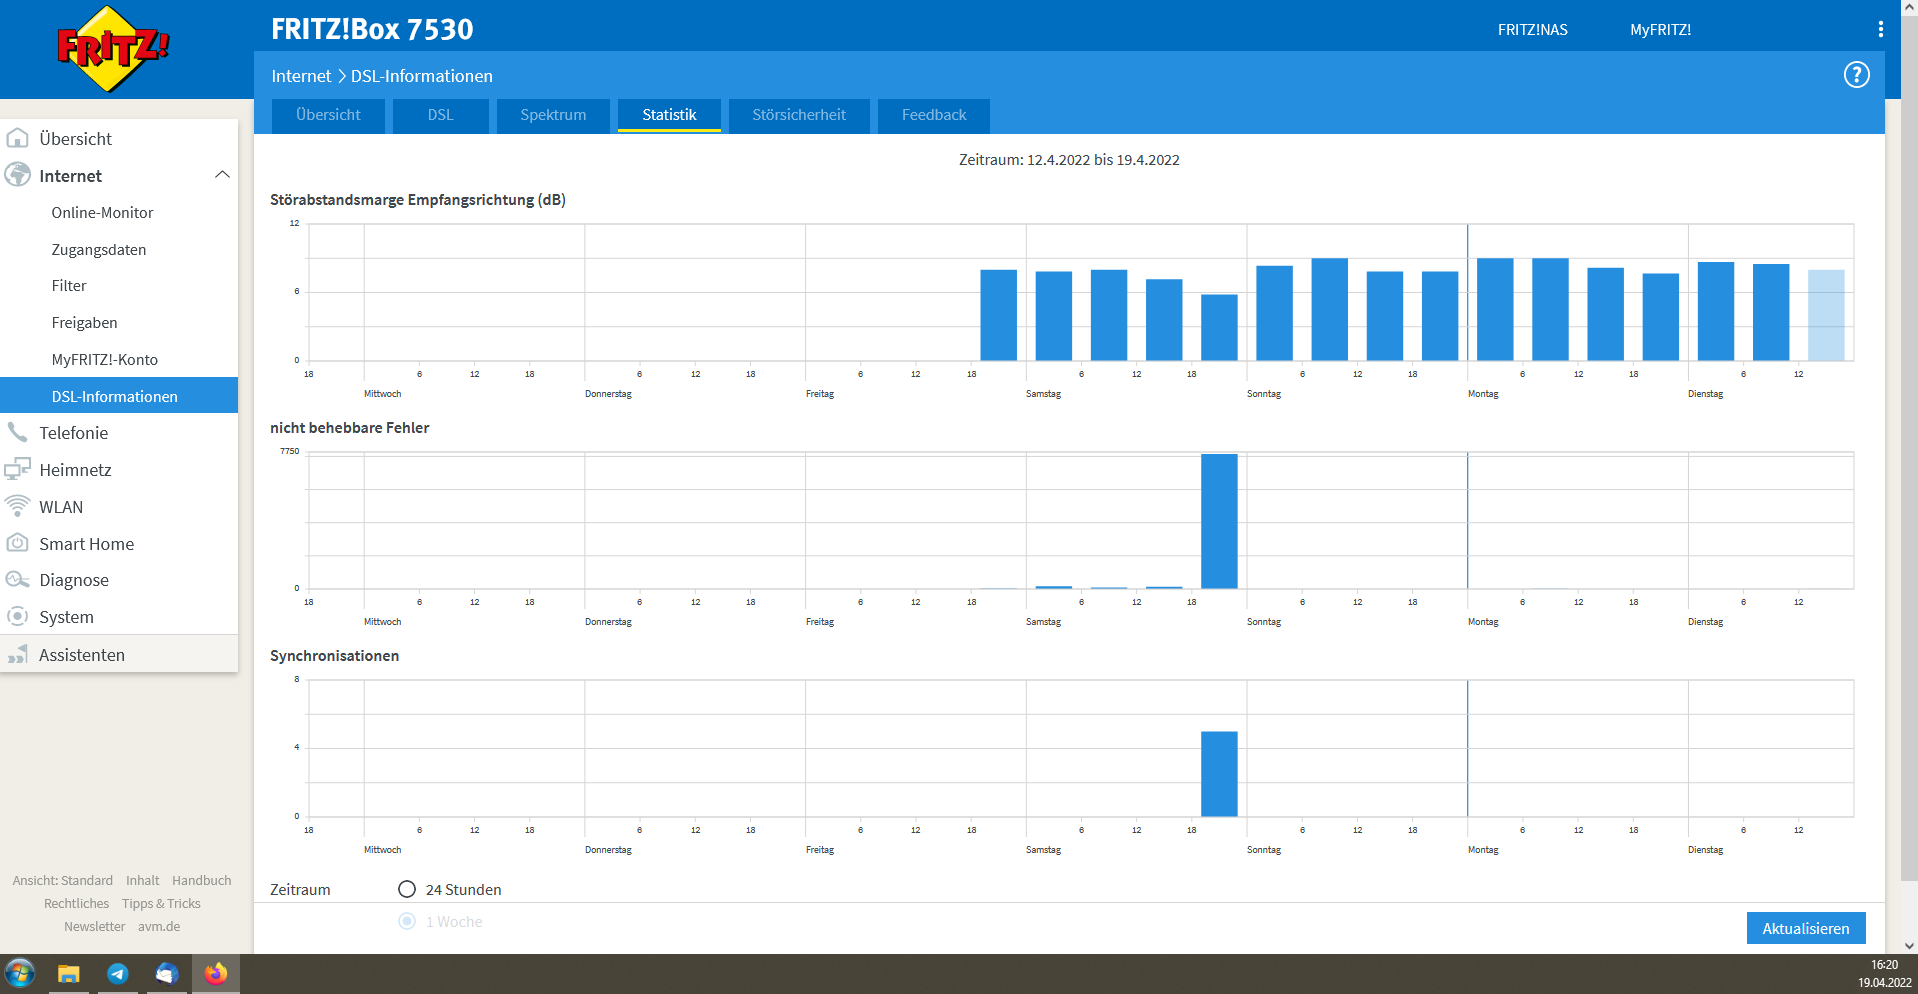1918x994 pixels.
Task: Open the Störsicherheit tab
Action: pyautogui.click(x=799, y=115)
